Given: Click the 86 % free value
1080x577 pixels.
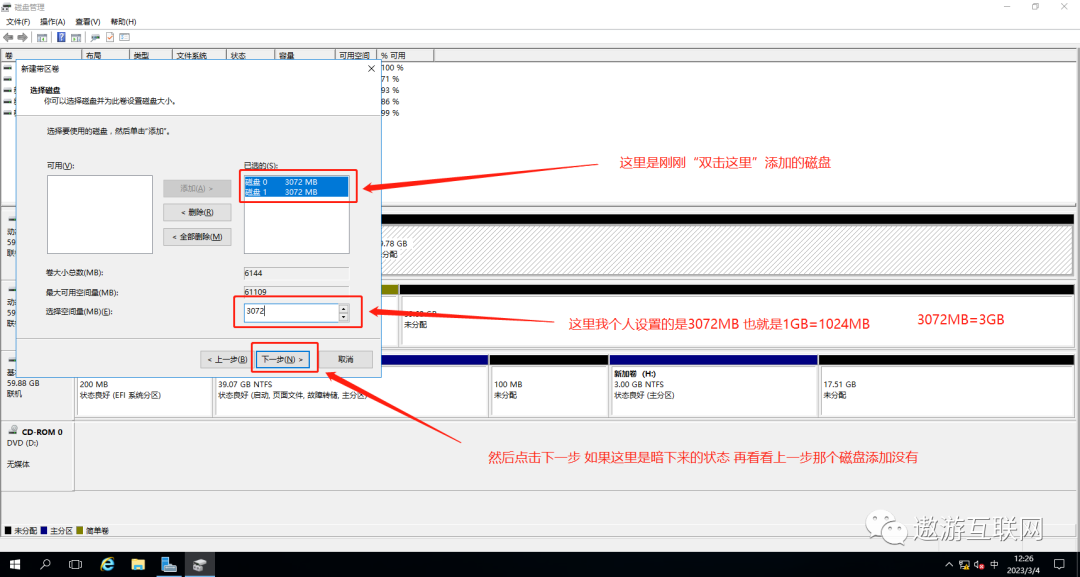Looking at the screenshot, I should pos(391,102).
